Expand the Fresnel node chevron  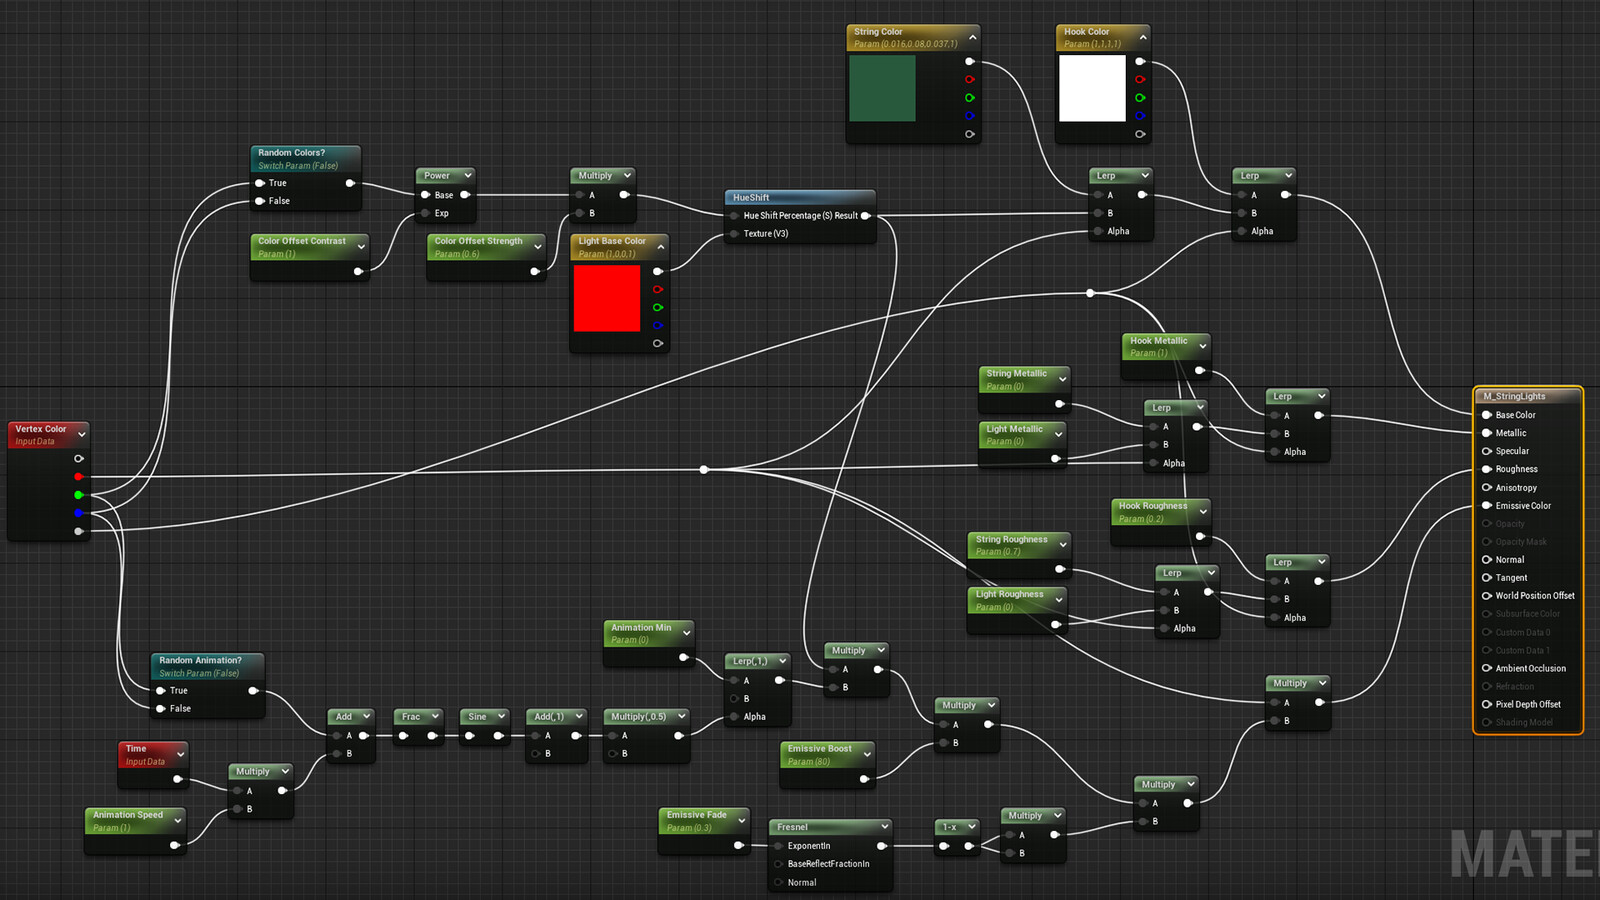click(x=884, y=827)
